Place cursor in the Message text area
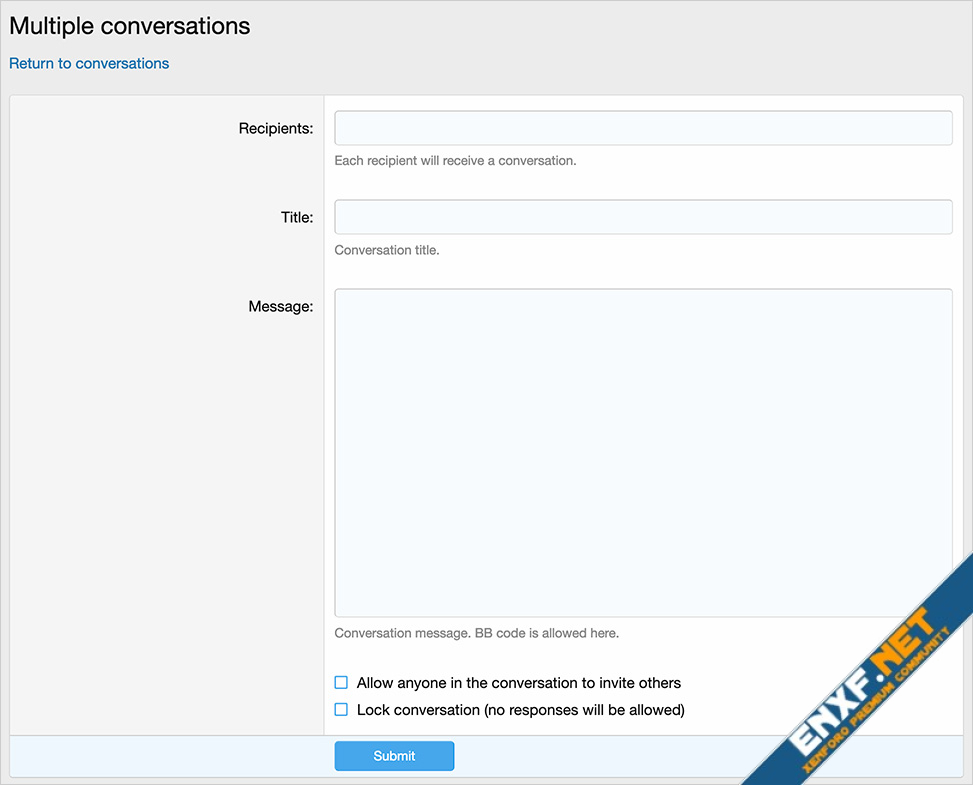Image resolution: width=973 pixels, height=785 pixels. [642, 452]
